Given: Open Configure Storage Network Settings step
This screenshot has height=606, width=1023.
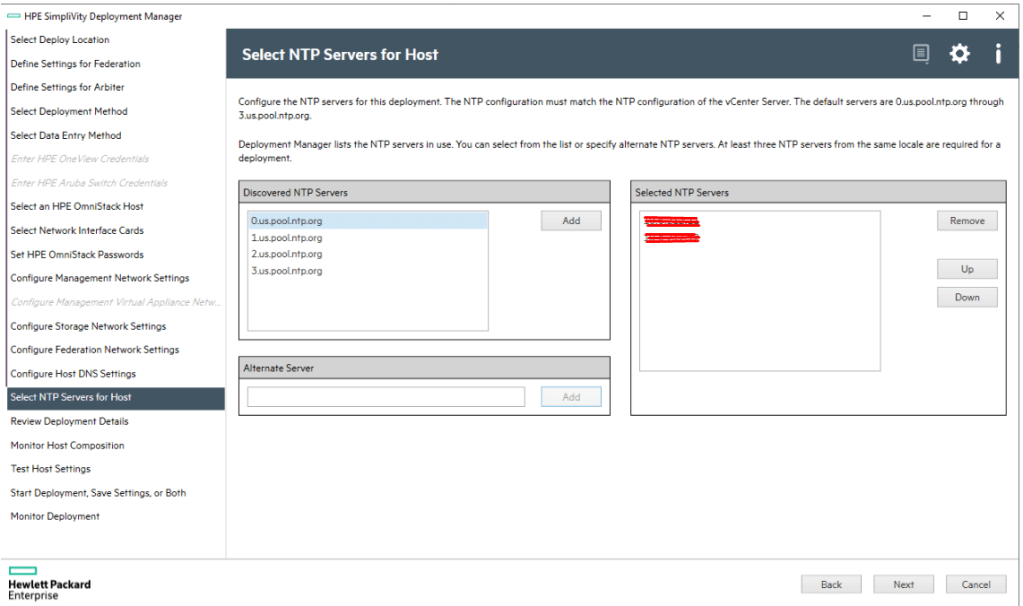Looking at the screenshot, I should (88, 326).
